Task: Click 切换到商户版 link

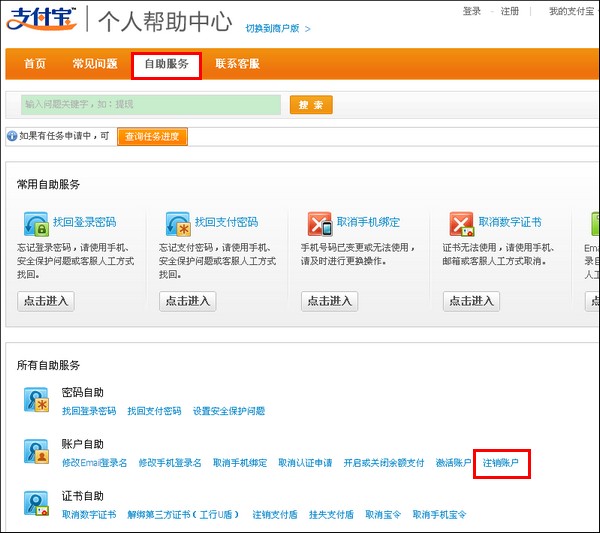Action: [x=277, y=29]
